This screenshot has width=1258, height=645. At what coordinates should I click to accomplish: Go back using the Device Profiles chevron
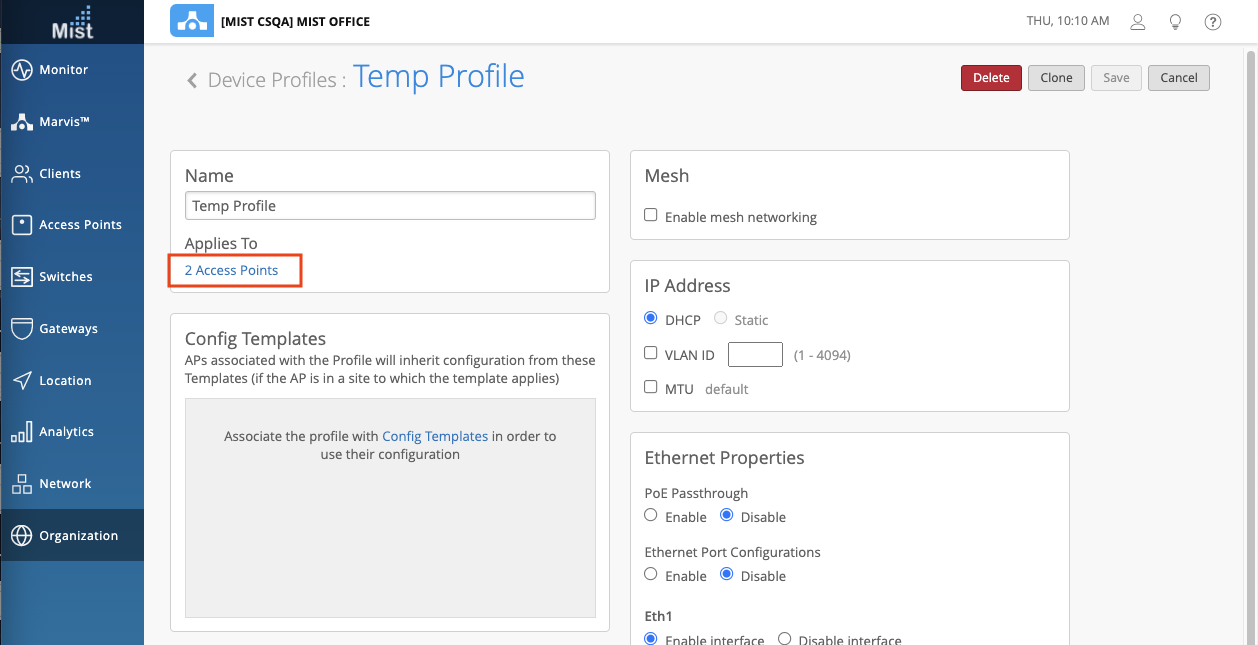click(x=192, y=80)
